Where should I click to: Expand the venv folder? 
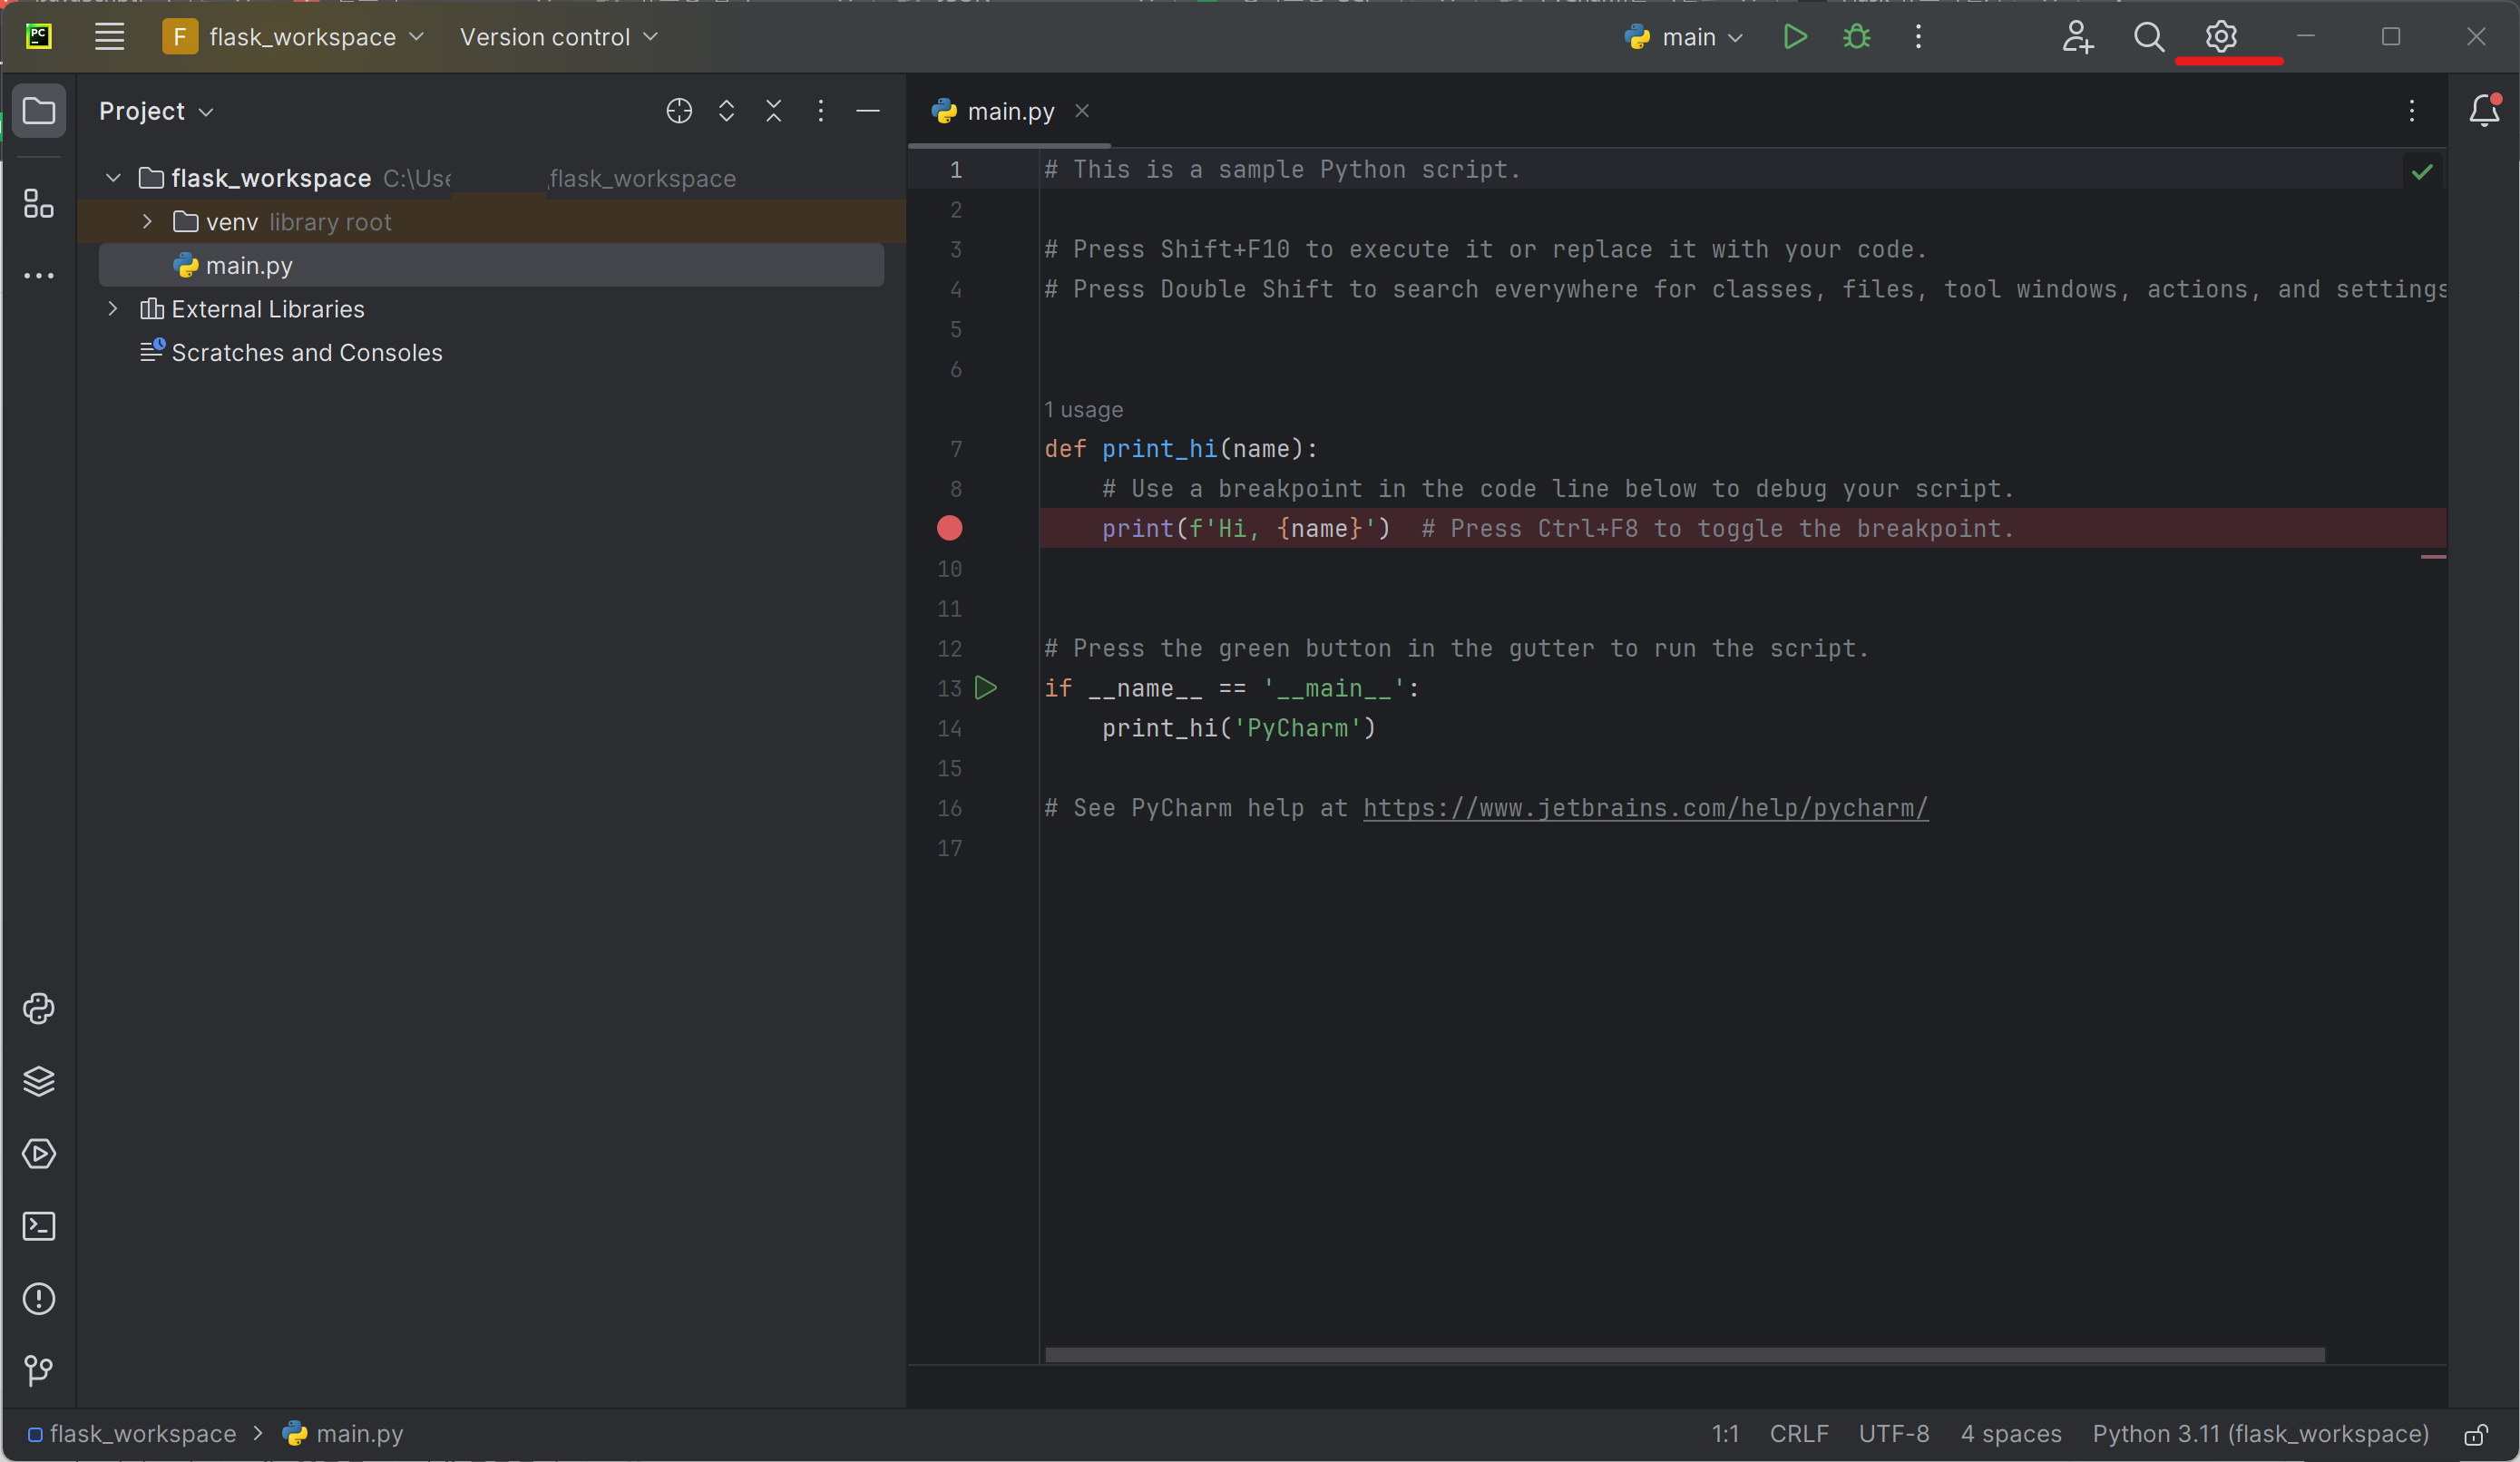pos(147,222)
